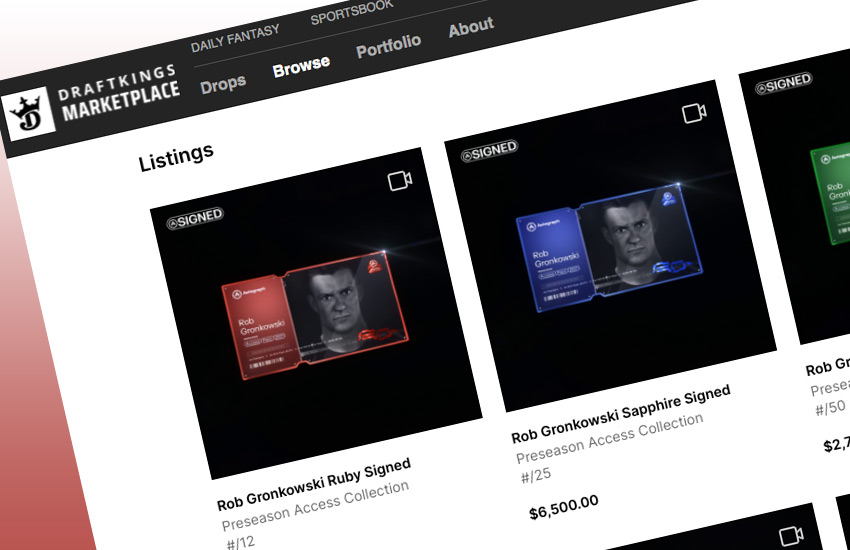850x550 pixels.
Task: Switch to Sportsbook
Action: (351, 12)
